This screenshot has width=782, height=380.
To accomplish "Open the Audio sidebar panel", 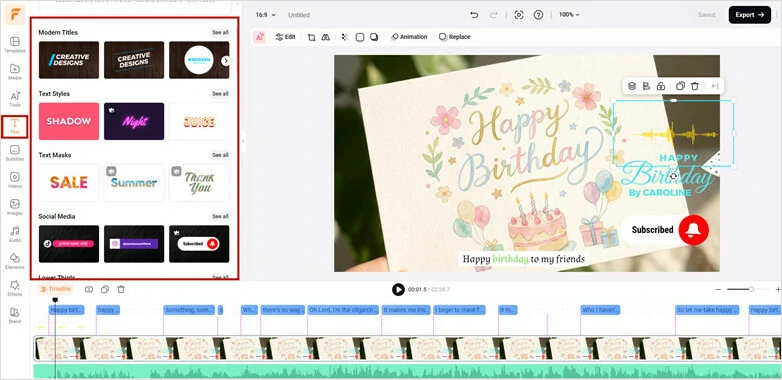I will click(x=14, y=234).
